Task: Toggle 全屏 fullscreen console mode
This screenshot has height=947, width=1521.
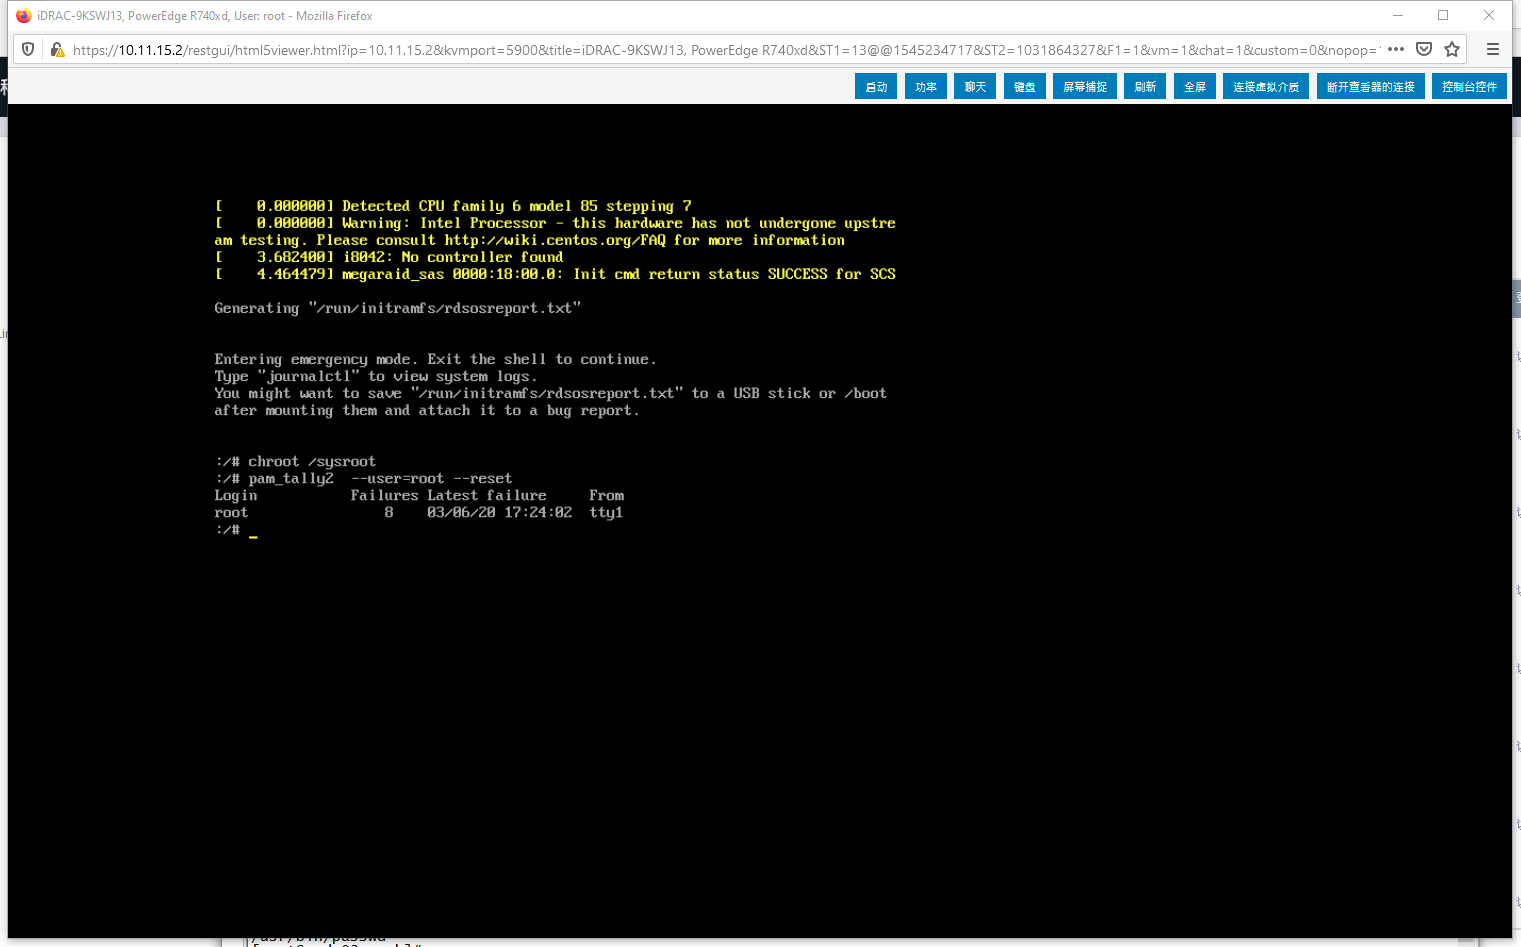Action: coord(1194,86)
